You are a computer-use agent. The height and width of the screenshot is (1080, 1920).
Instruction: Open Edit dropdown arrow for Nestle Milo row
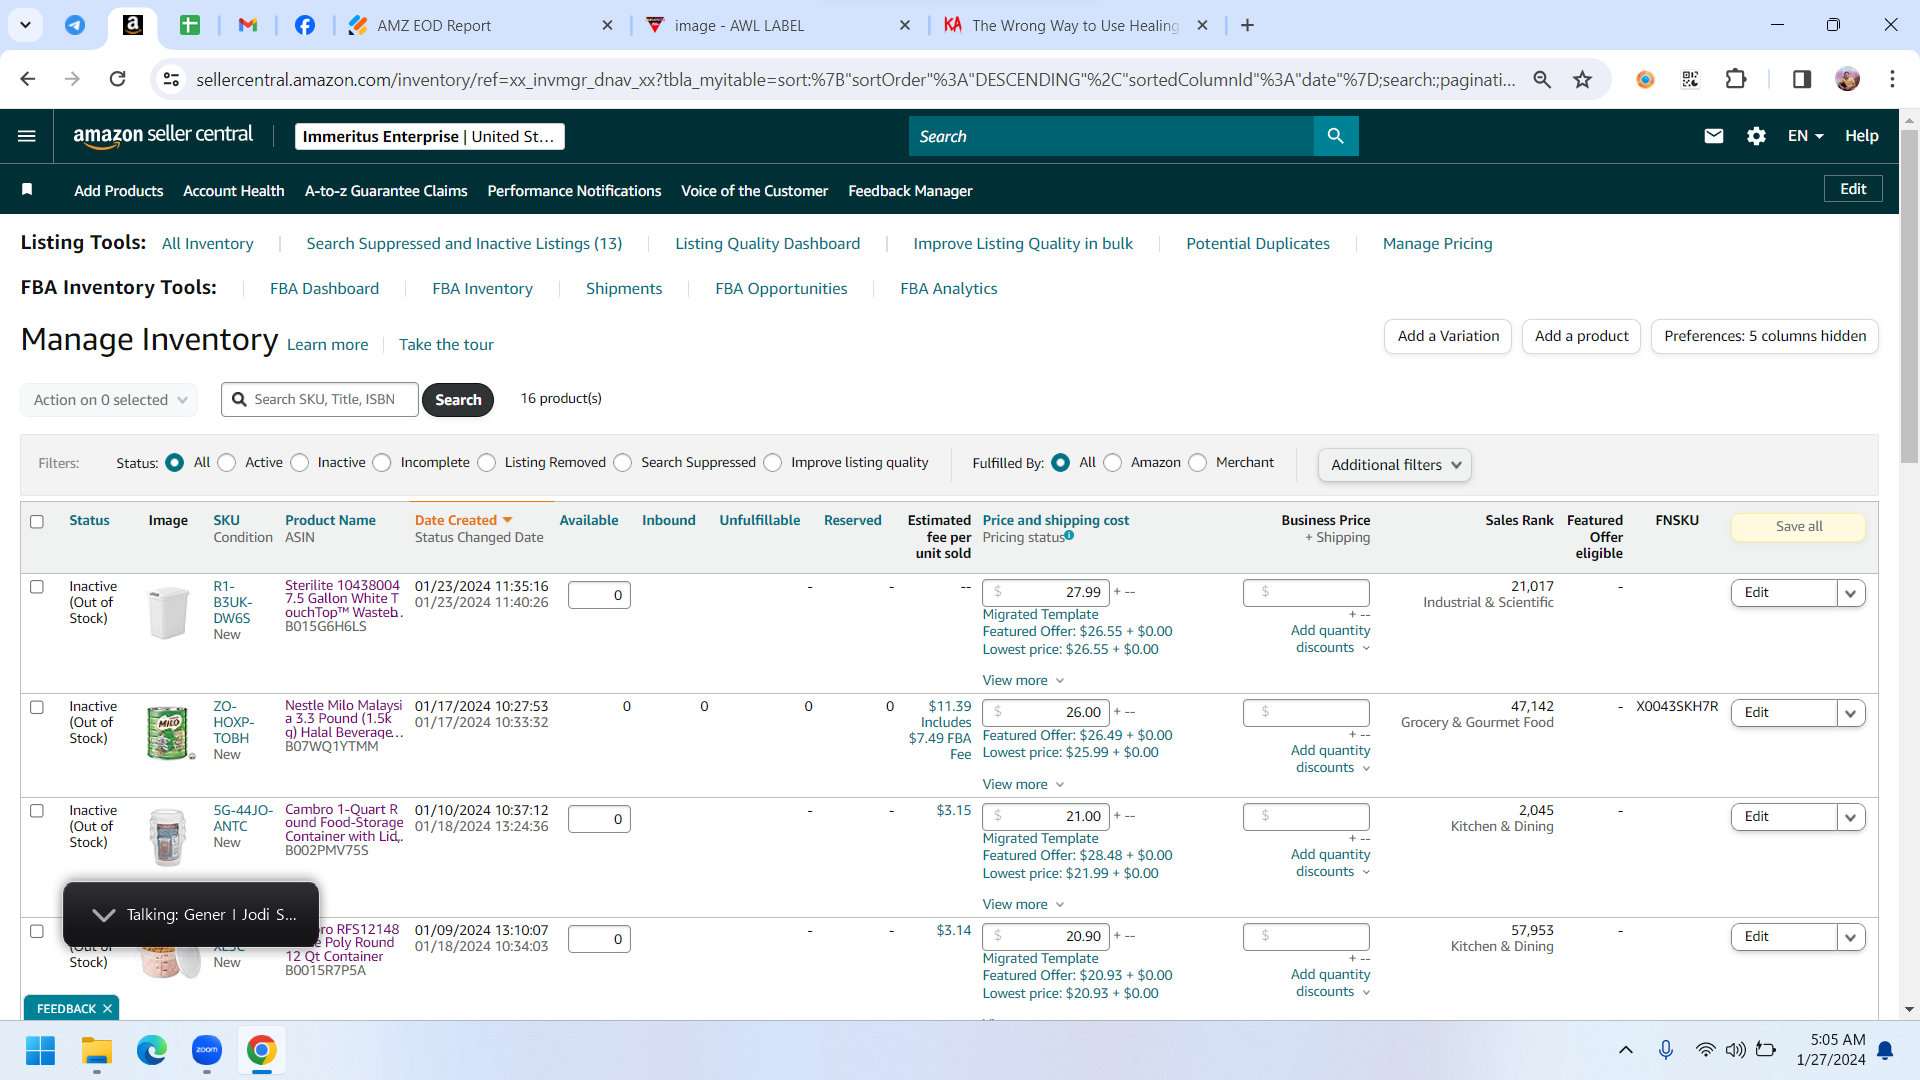1851,713
